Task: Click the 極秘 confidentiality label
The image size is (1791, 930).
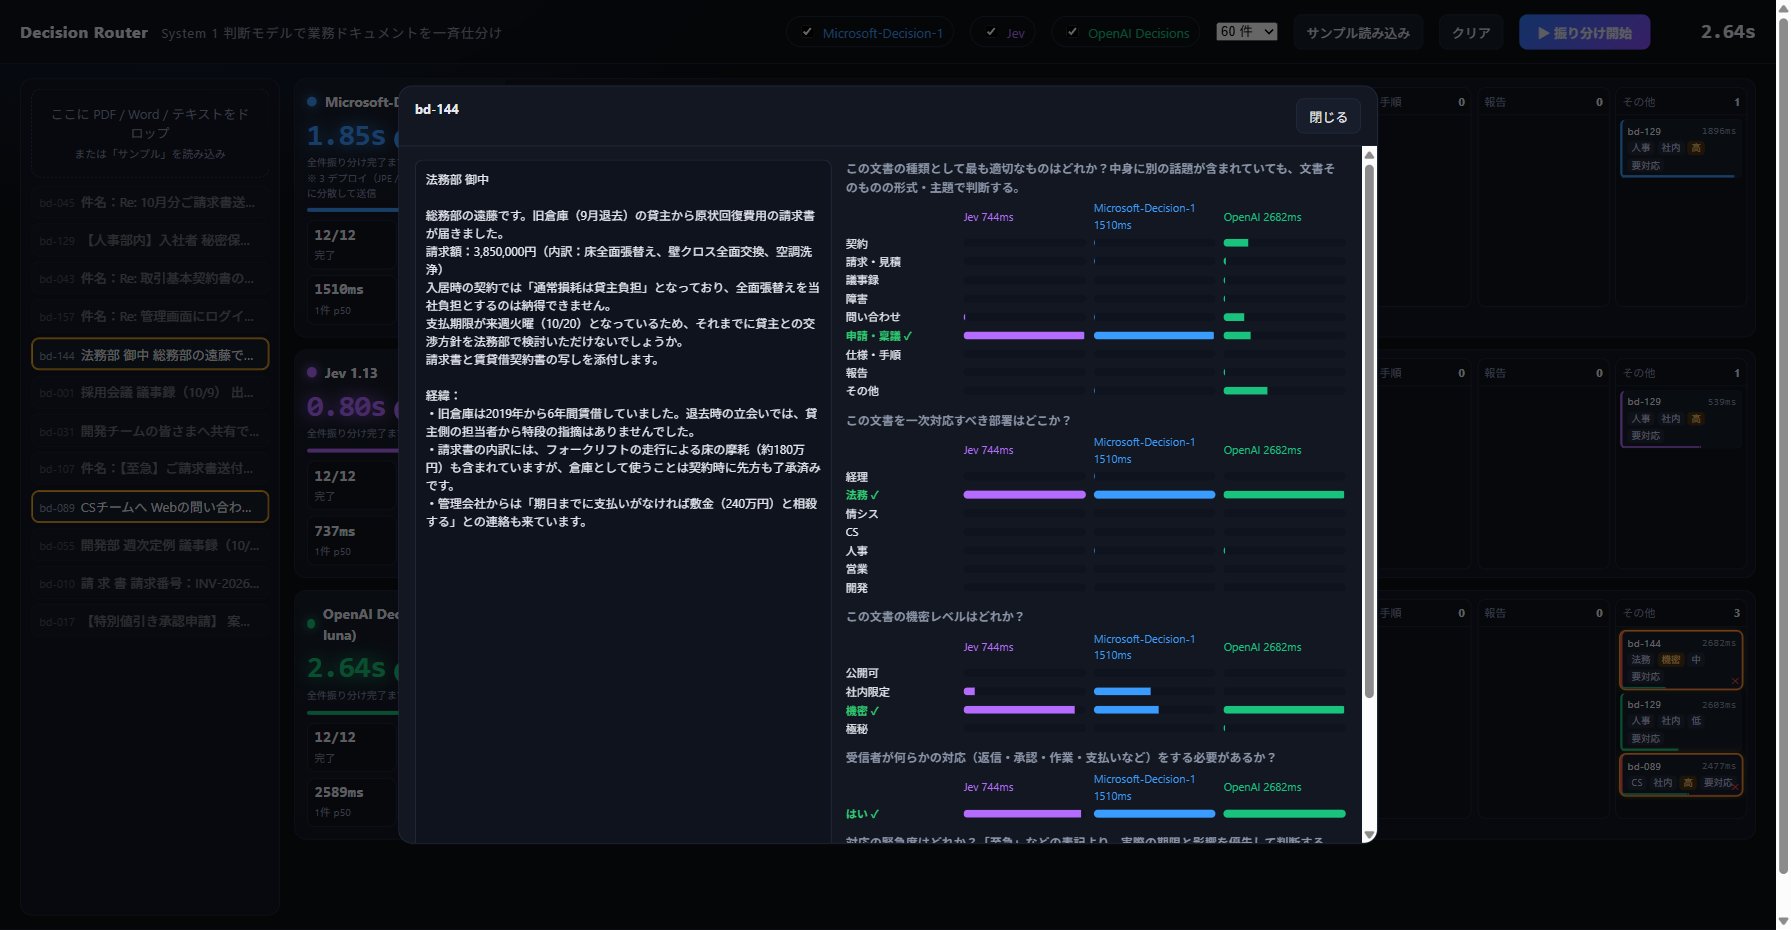Action: [857, 729]
